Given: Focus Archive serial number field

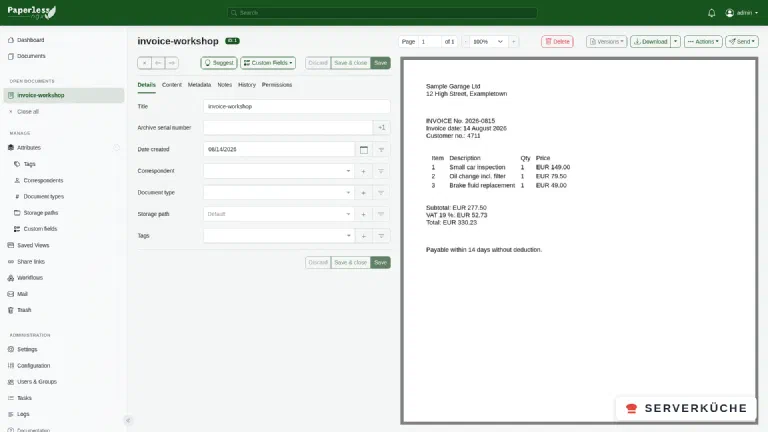Looking at the screenshot, I should click(x=288, y=128).
